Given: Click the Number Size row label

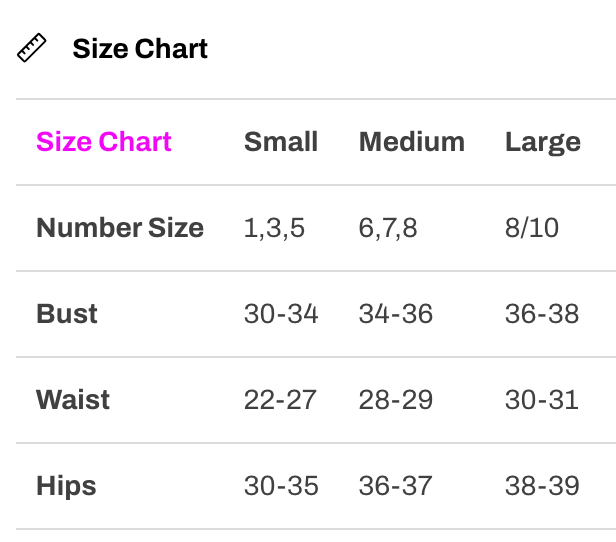Looking at the screenshot, I should click(120, 228).
